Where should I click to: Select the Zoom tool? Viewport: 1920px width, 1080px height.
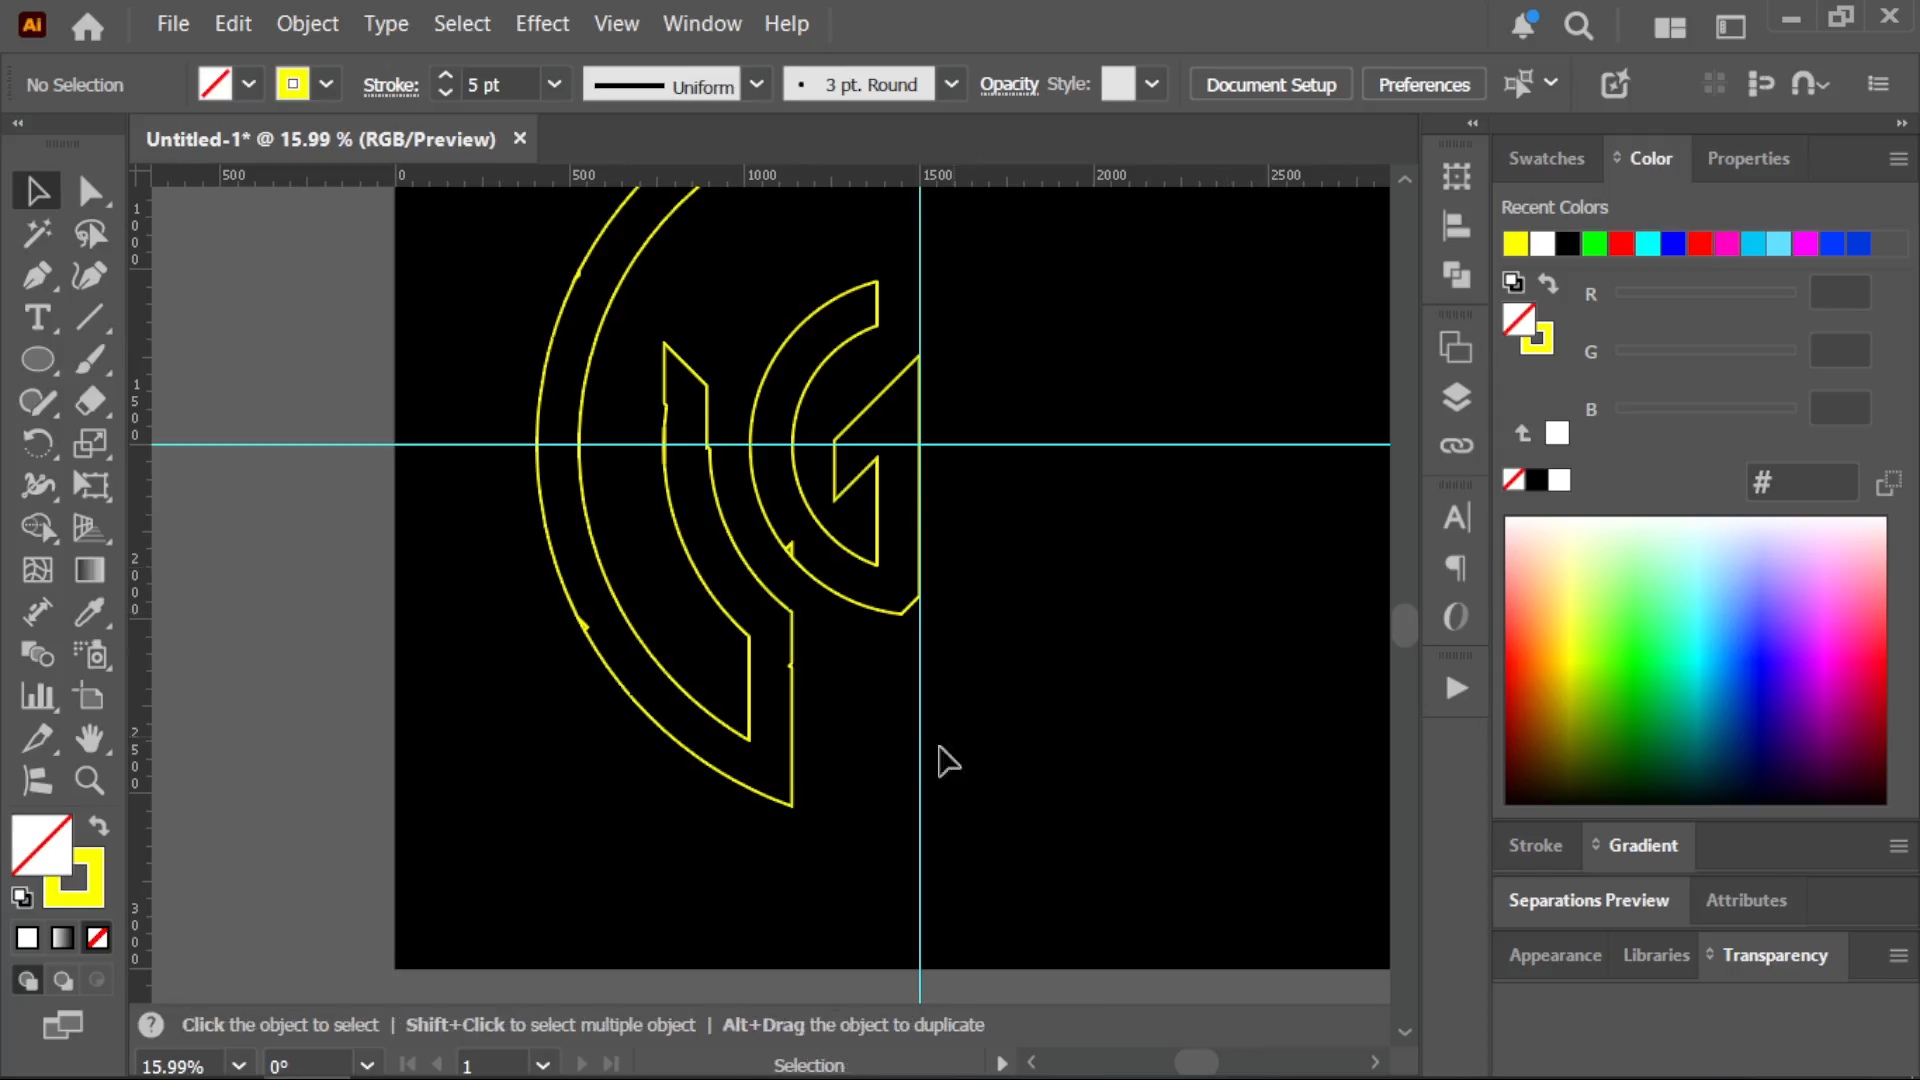(x=90, y=780)
